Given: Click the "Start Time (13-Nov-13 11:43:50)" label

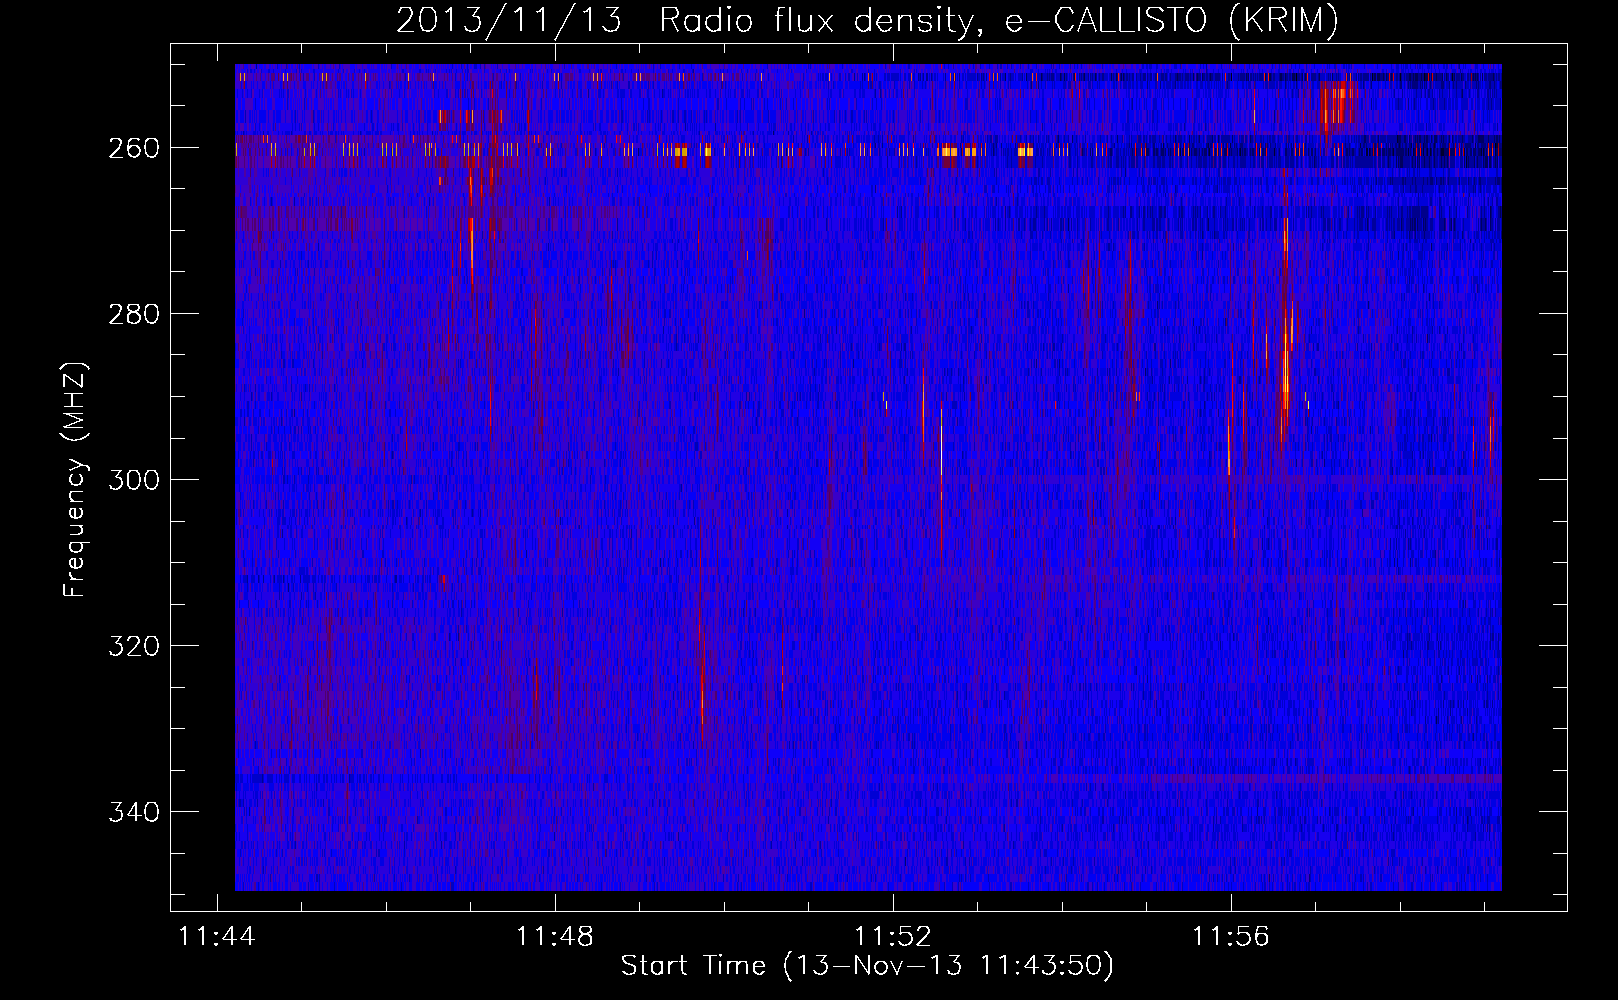Looking at the screenshot, I should tap(867, 966).
